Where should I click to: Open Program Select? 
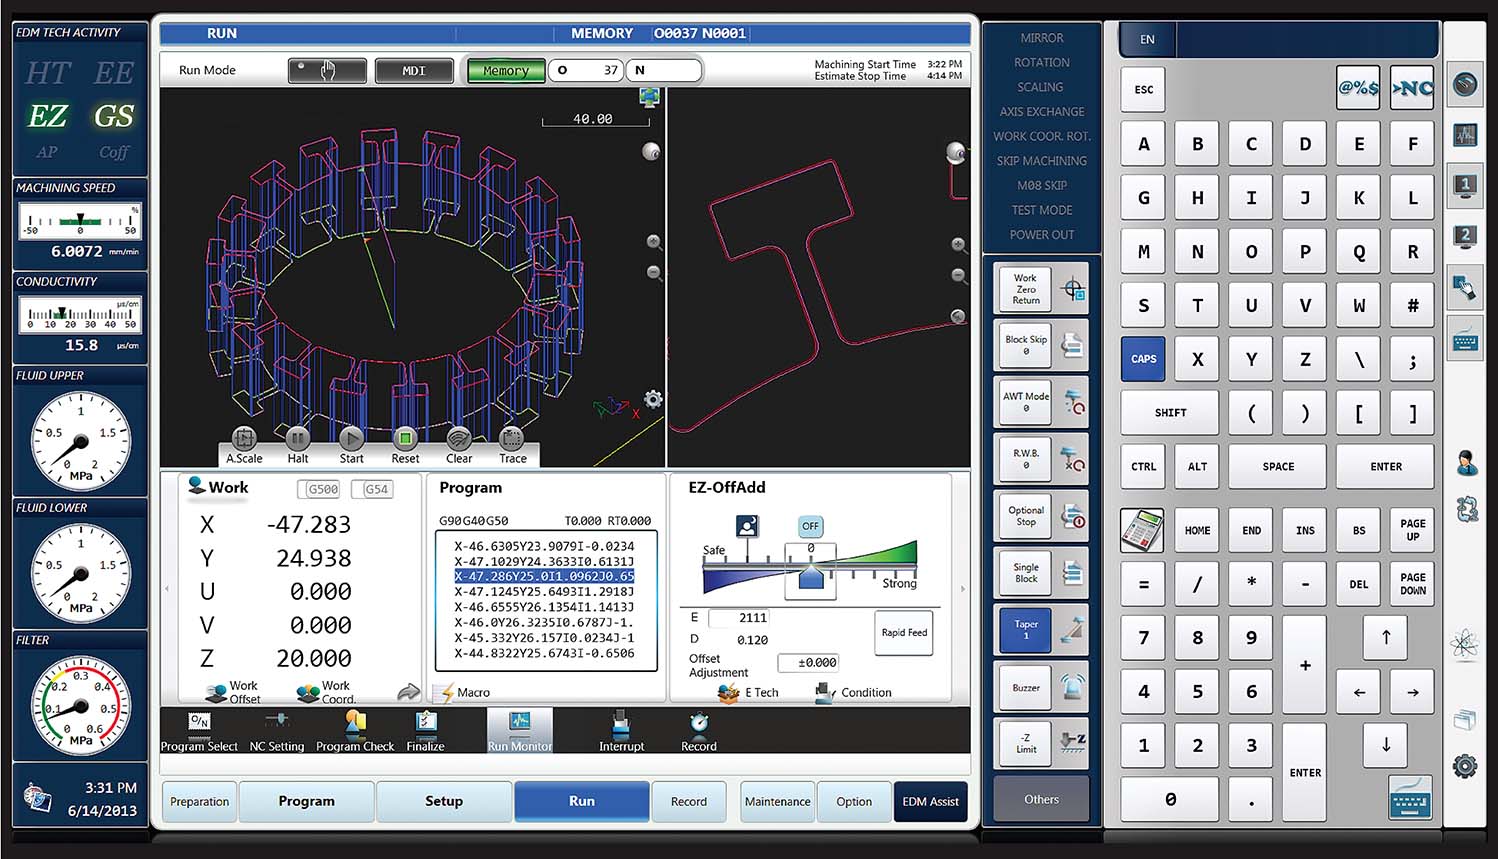pyautogui.click(x=199, y=731)
